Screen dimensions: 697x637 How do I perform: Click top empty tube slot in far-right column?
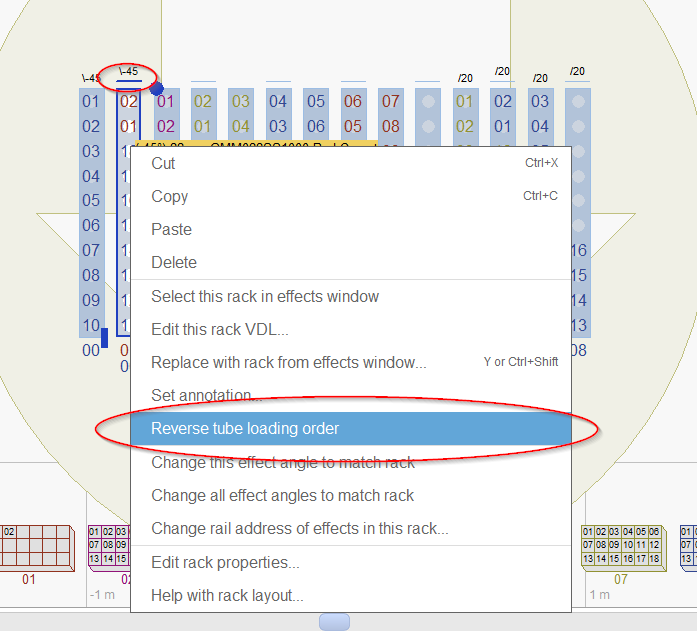click(x=577, y=101)
